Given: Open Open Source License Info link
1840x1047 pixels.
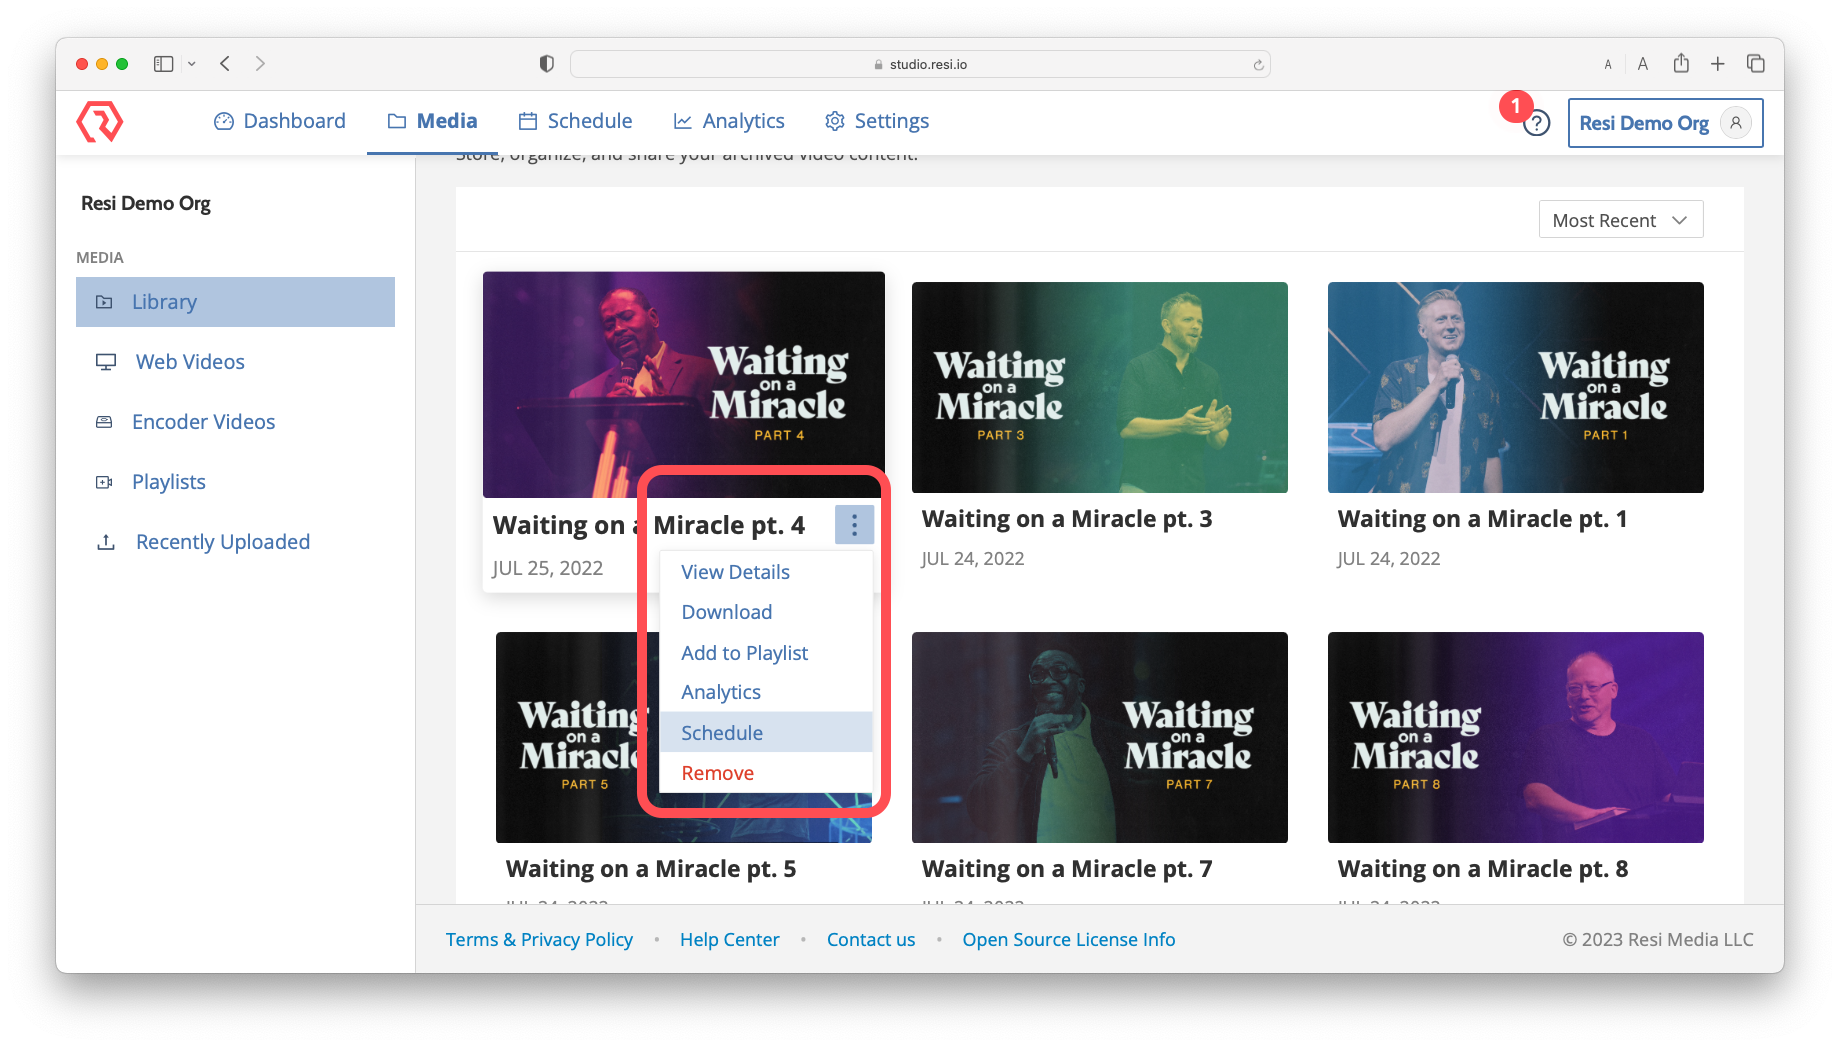Looking at the screenshot, I should (1069, 939).
